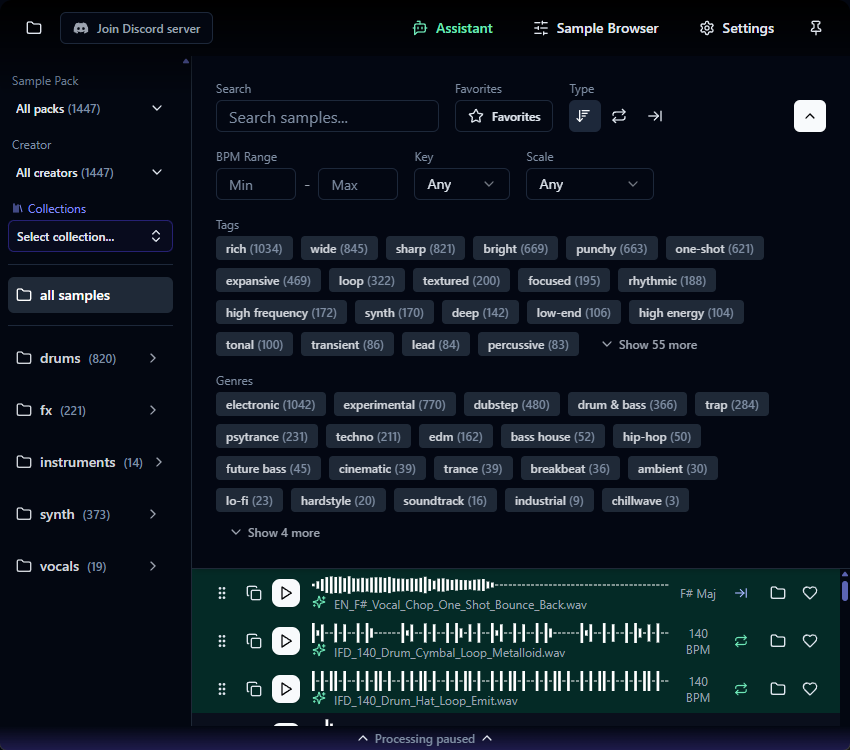
Task: Click folder icon on EN_F# vocal chop row
Action: pyautogui.click(x=777, y=593)
